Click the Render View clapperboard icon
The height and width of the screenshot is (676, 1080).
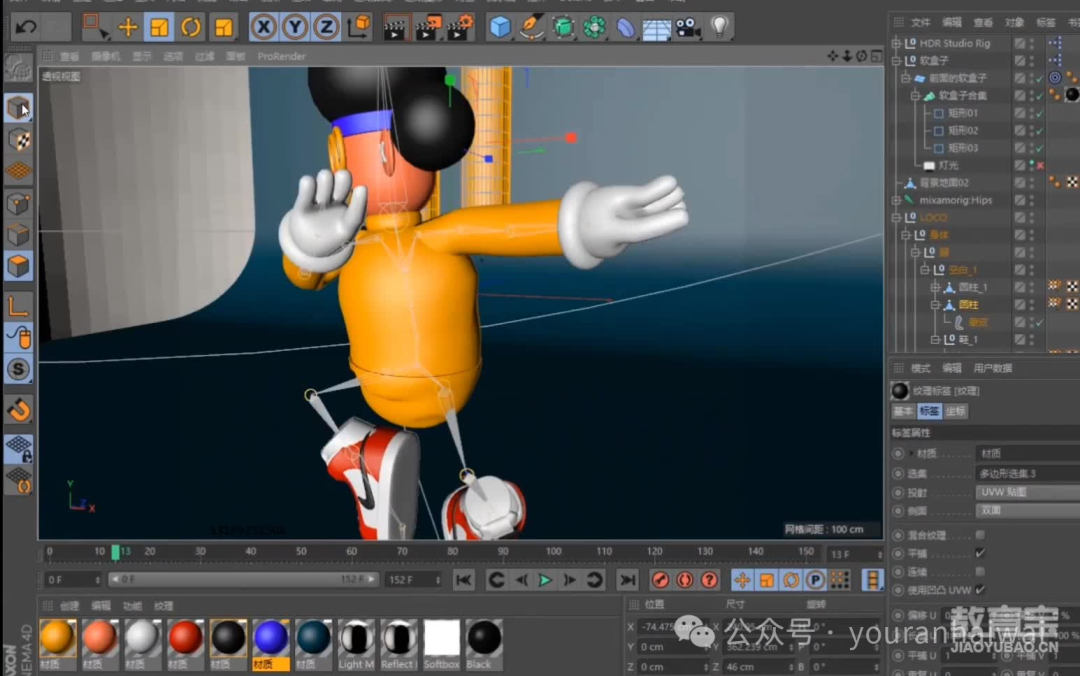(395, 28)
